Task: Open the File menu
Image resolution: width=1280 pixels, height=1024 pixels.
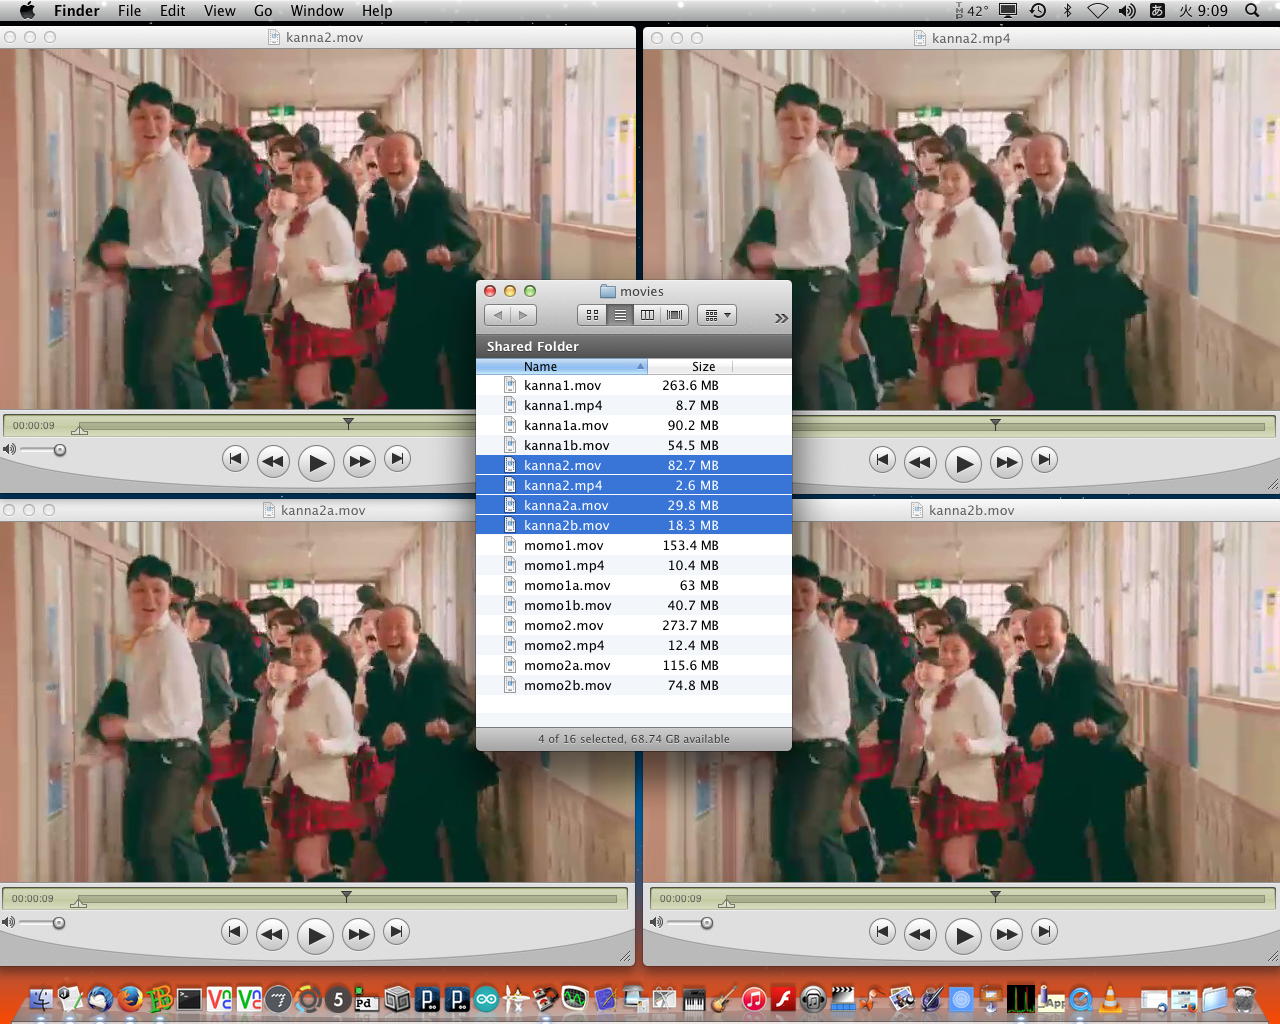Action: point(129,11)
